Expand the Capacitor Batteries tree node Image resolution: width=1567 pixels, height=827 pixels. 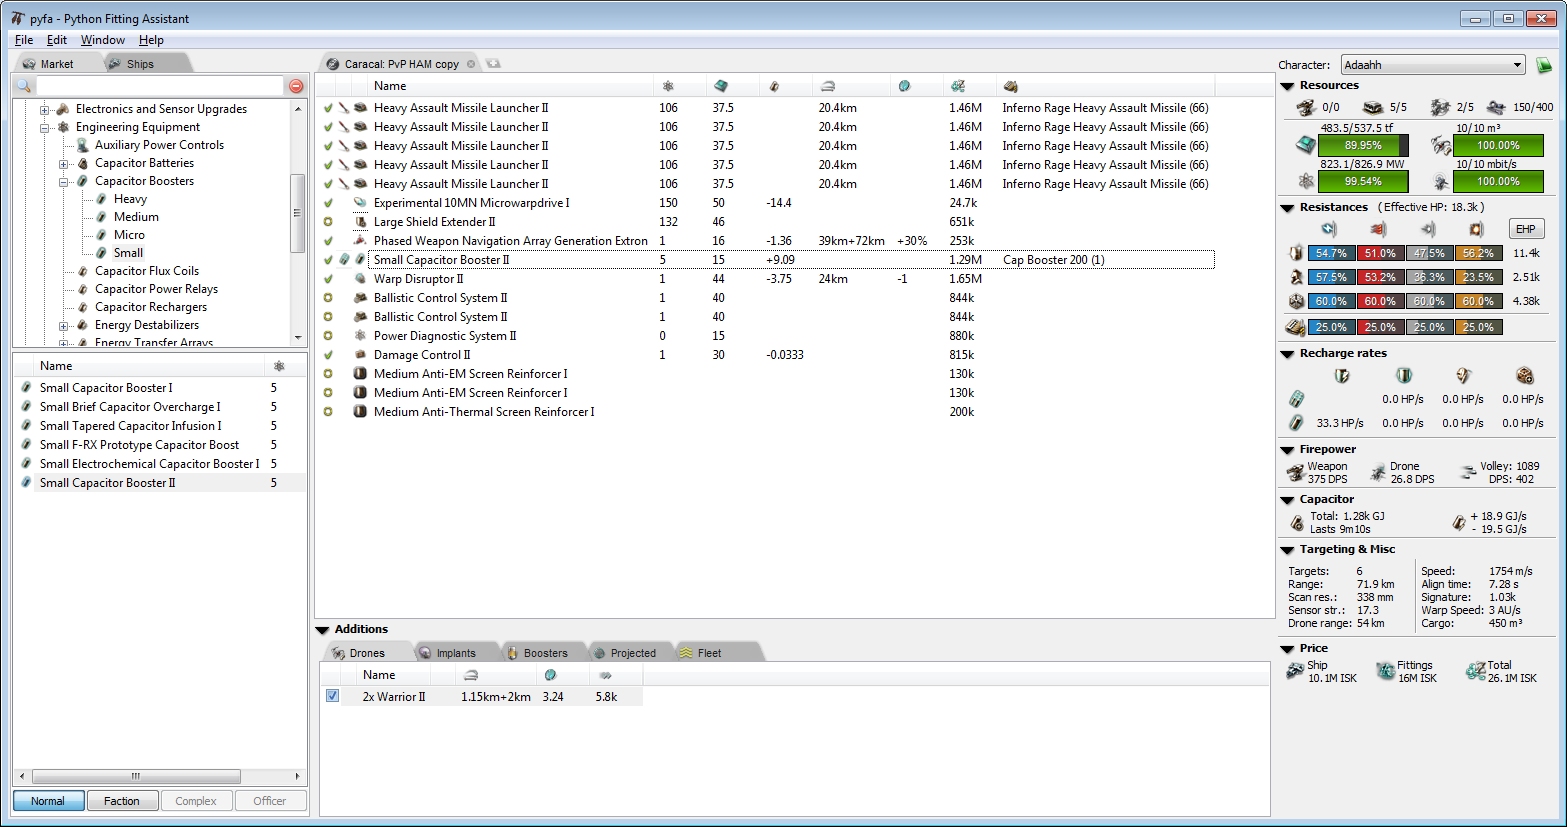[x=63, y=164]
